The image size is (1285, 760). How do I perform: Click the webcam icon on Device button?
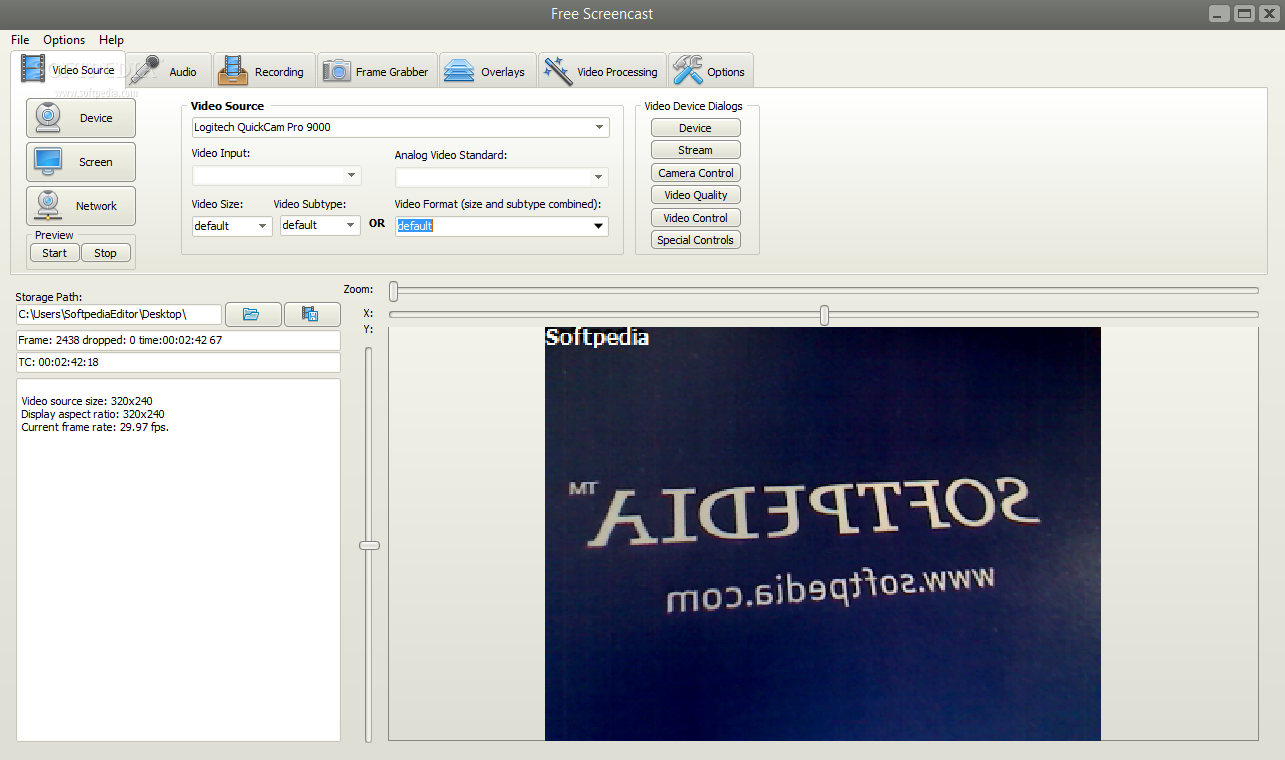coord(49,118)
